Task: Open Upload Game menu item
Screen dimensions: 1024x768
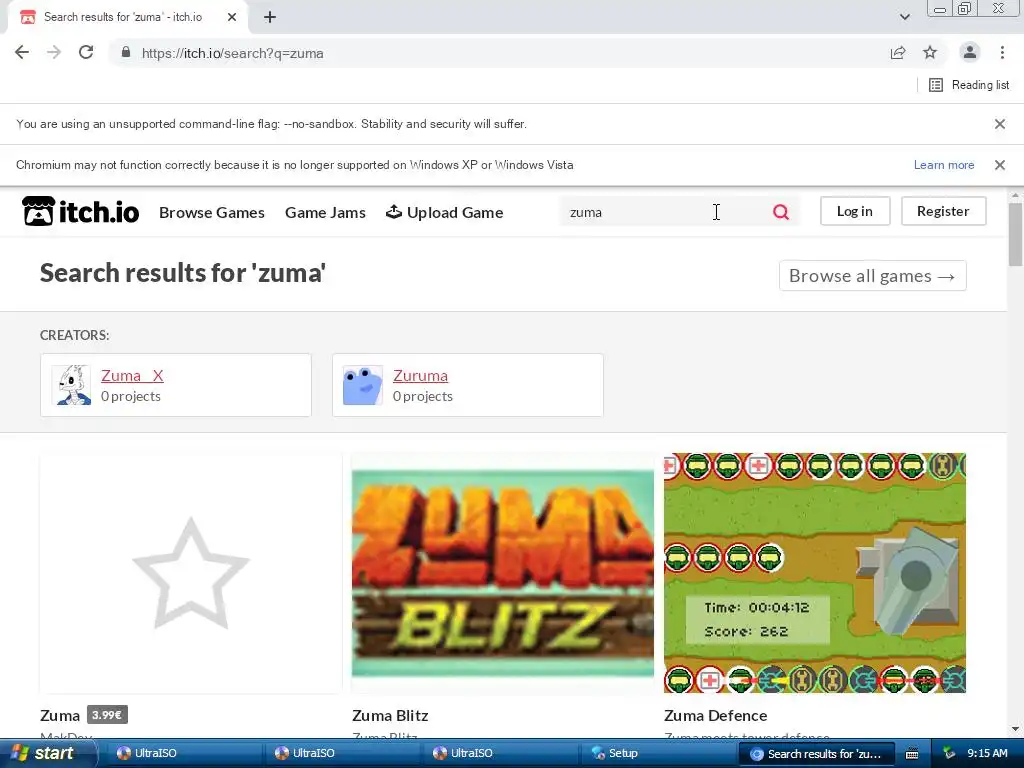Action: point(444,212)
